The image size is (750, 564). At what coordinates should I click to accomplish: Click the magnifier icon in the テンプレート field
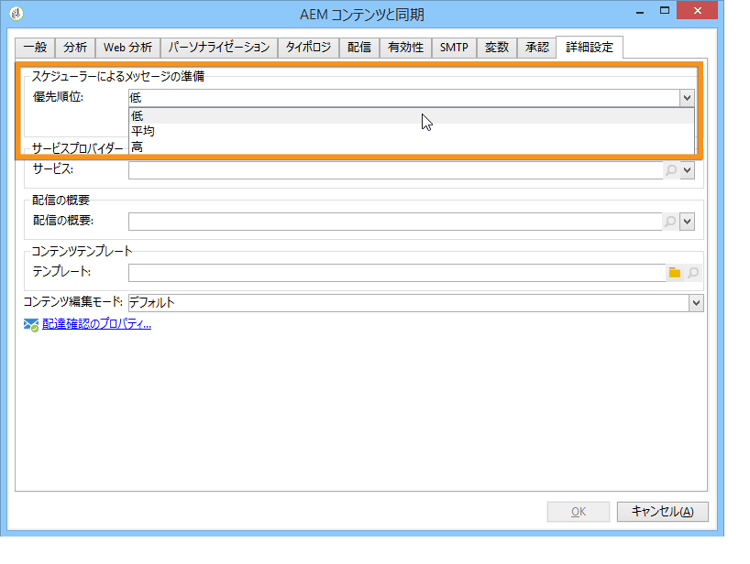(x=693, y=273)
